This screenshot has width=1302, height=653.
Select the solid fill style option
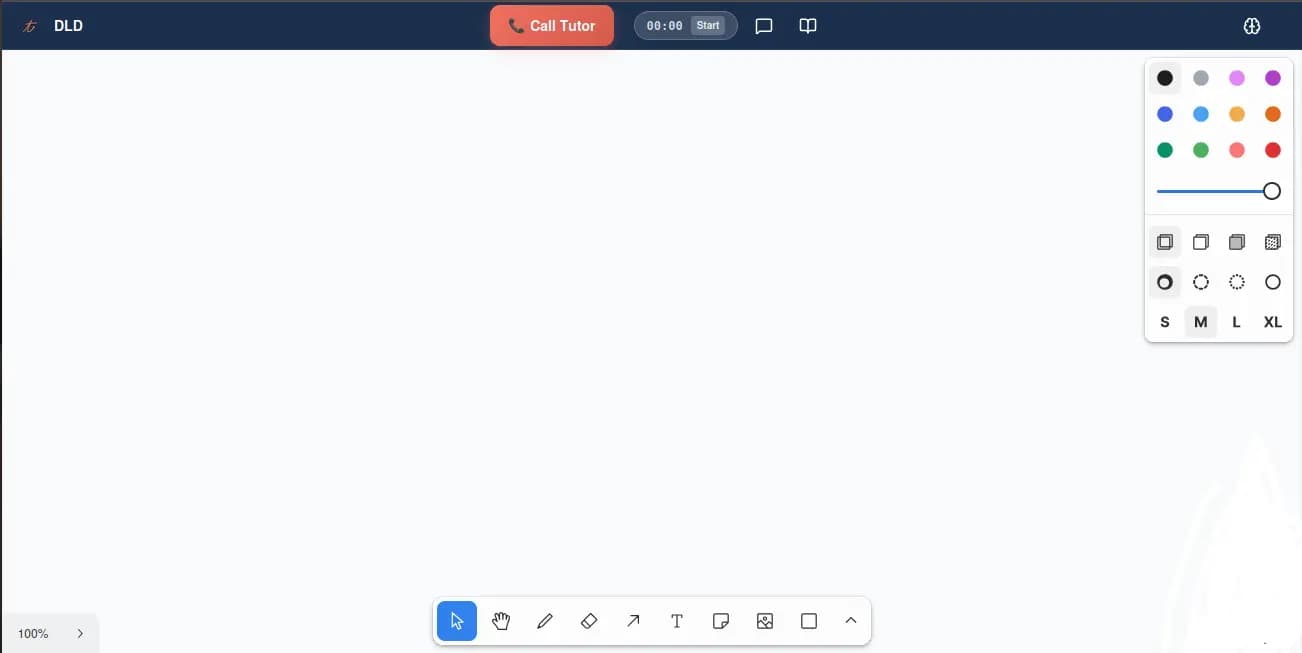coord(1237,242)
